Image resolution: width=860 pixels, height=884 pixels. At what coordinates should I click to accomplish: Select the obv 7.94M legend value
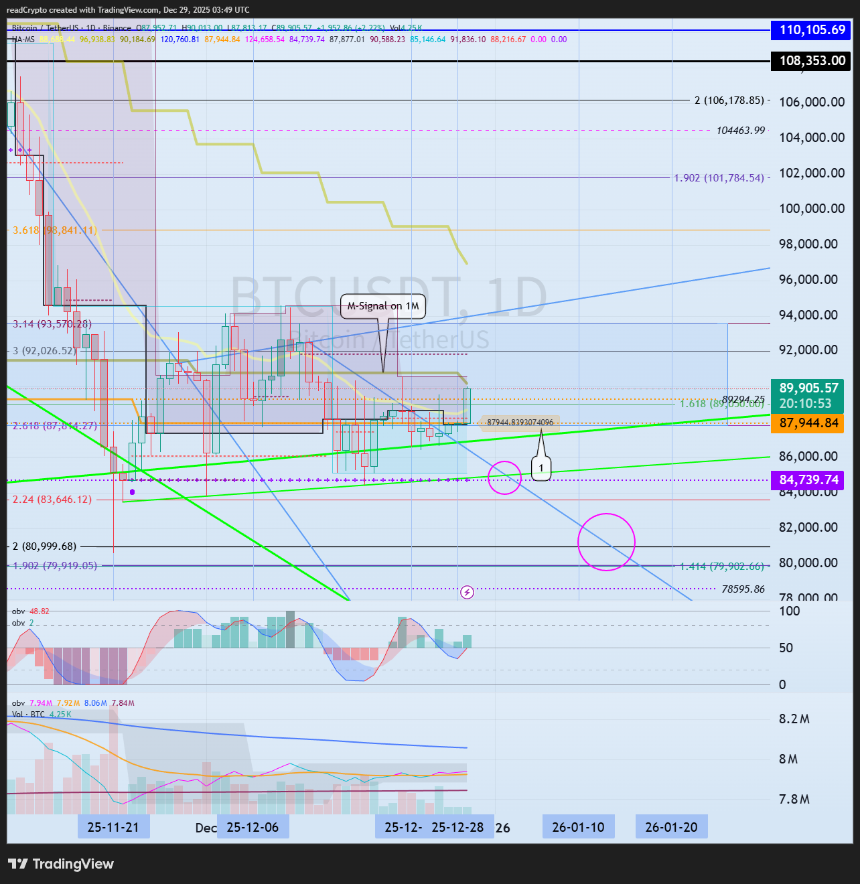point(41,703)
